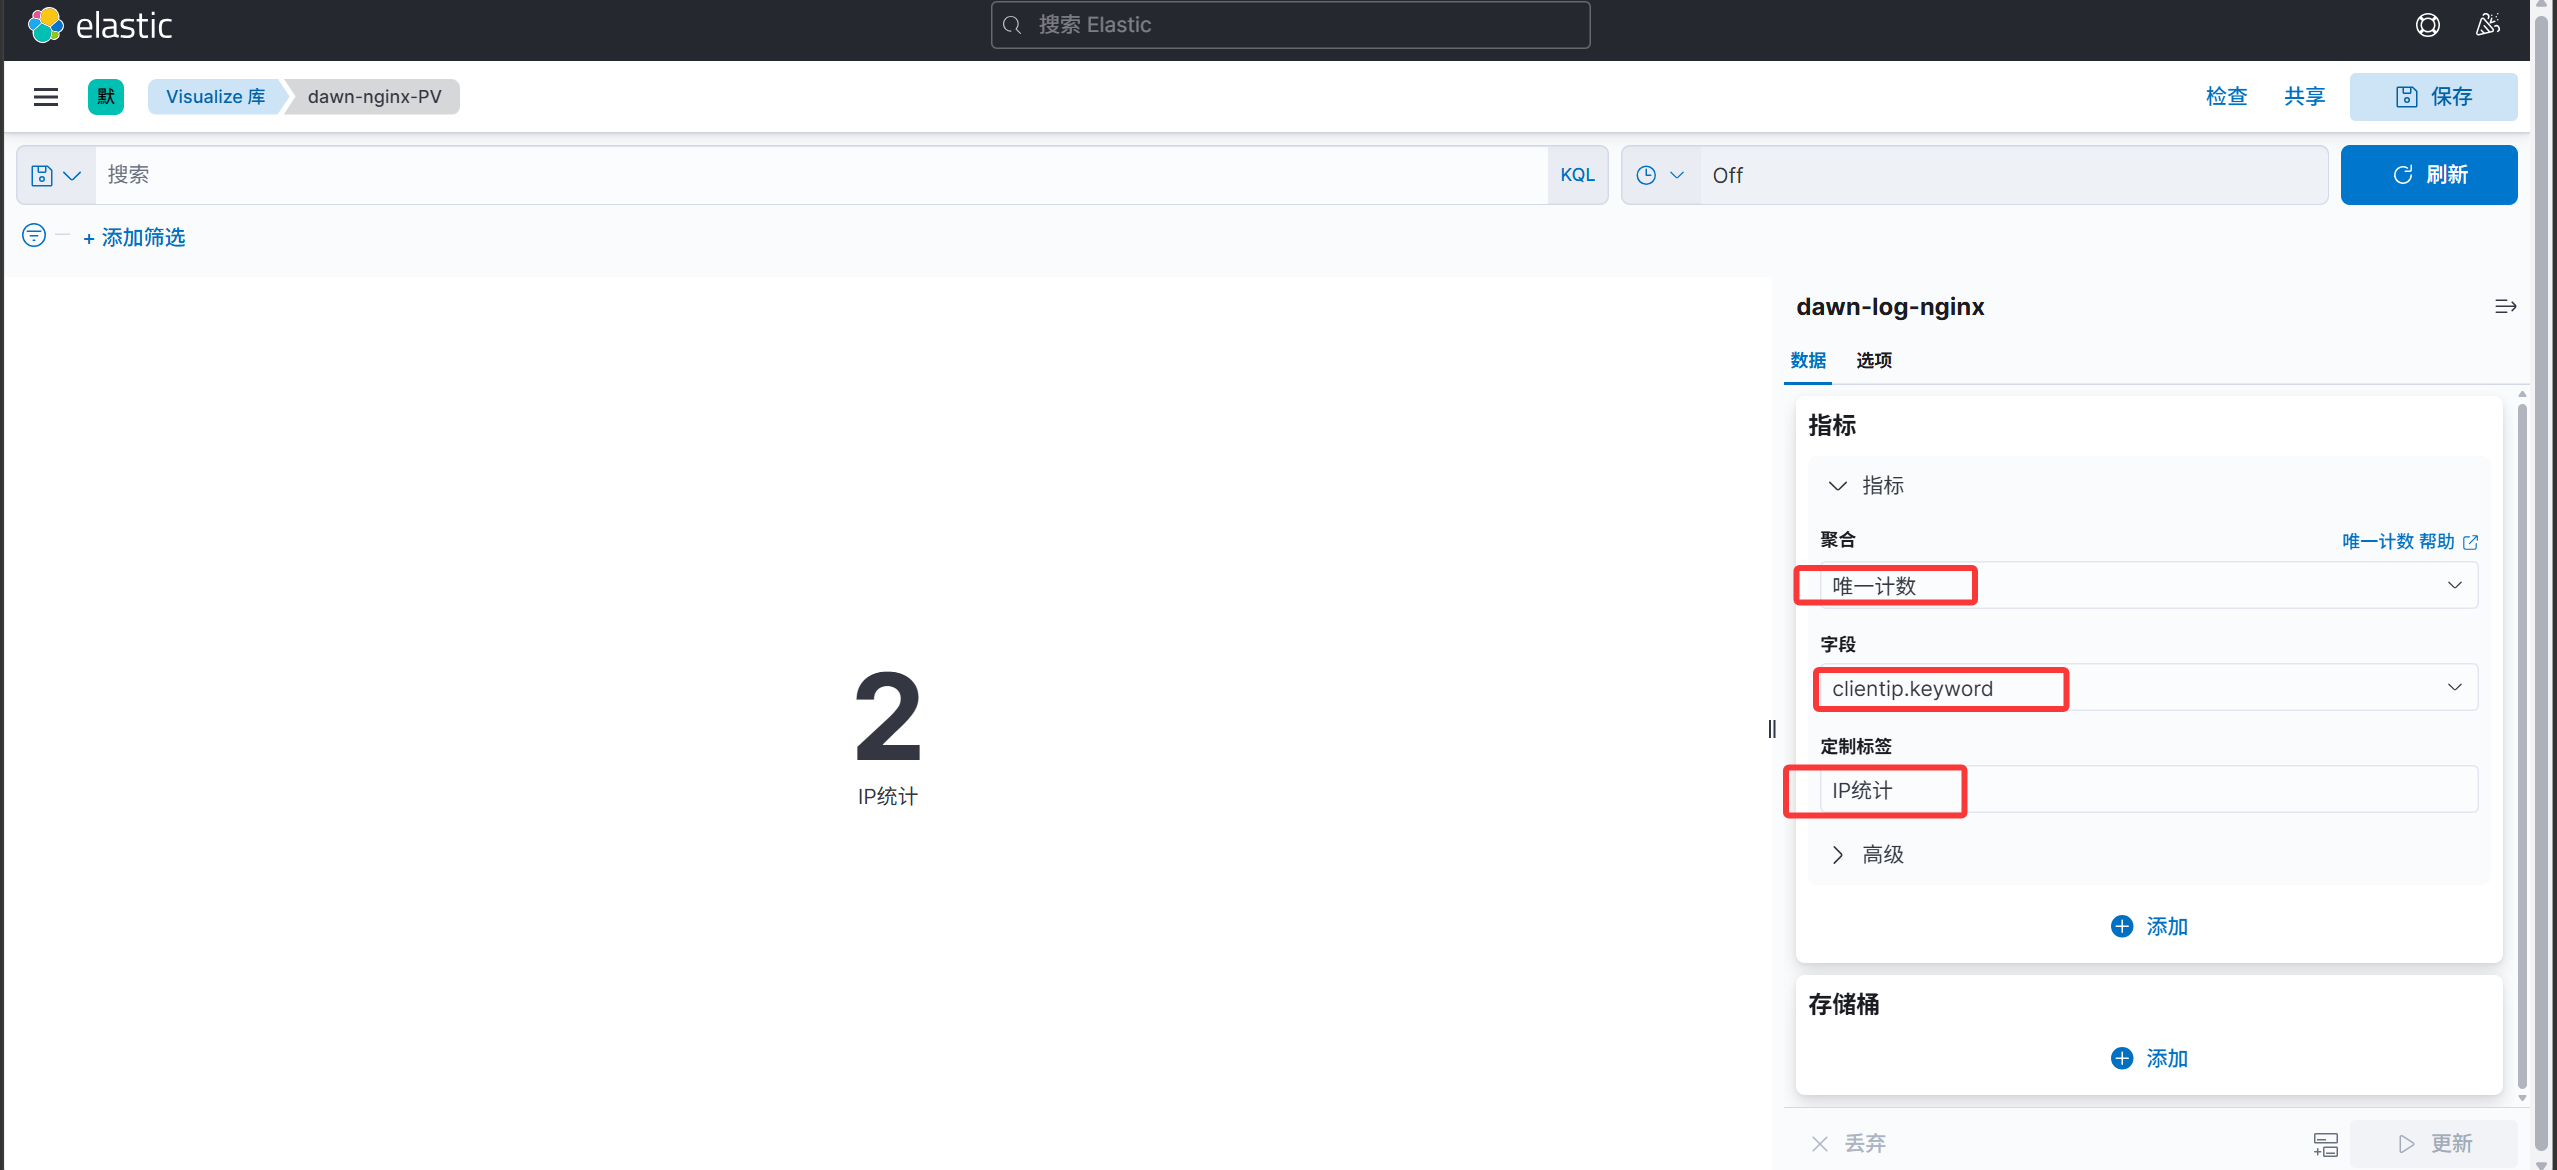Collapse the dawn-log-nginx editor sidebar
The image size is (2557, 1170).
coord(2505,307)
